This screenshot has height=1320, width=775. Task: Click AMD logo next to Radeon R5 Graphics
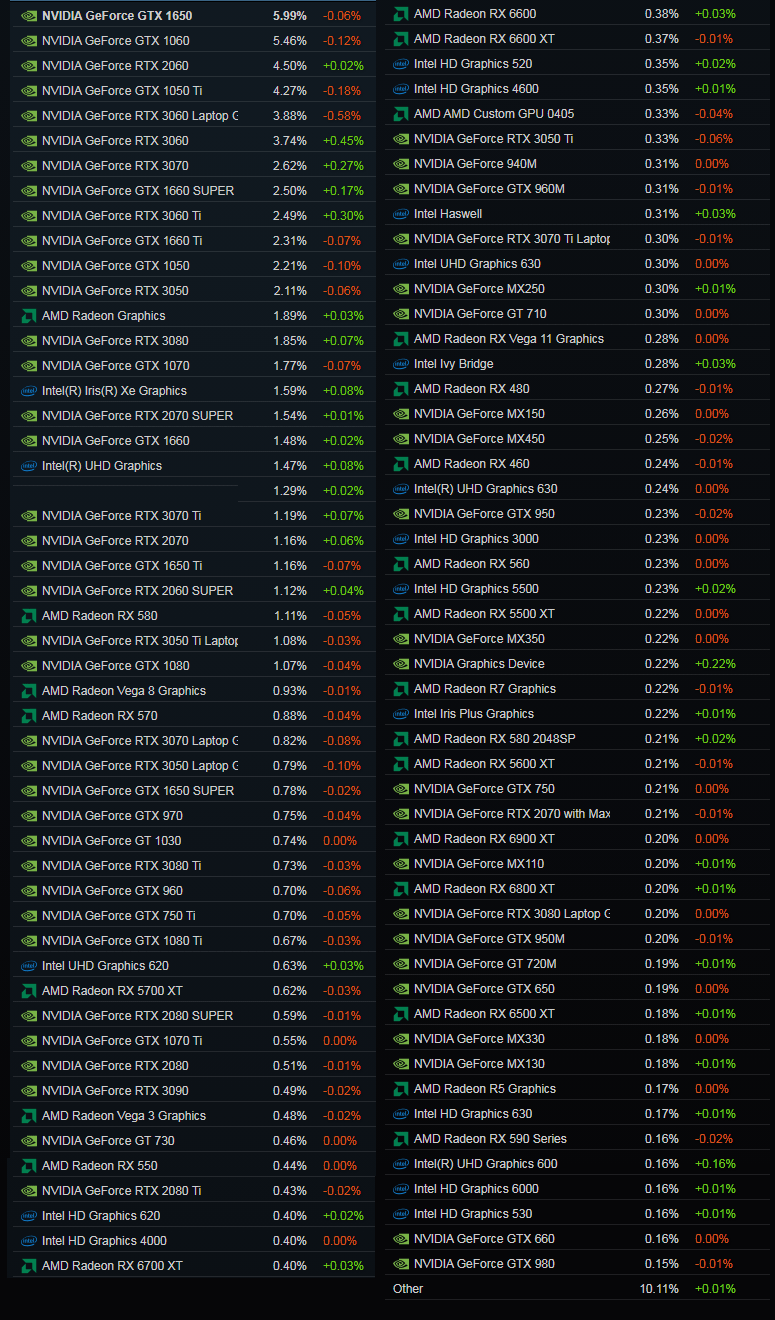pyautogui.click(x=401, y=1089)
